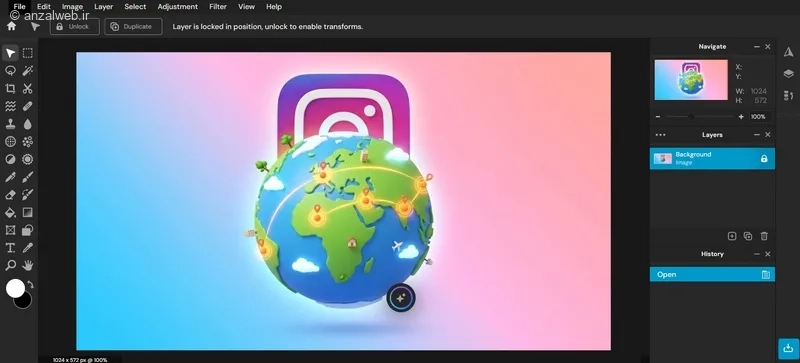This screenshot has height=363, width=800.
Task: Open the Adjustment menu
Action: tap(178, 7)
